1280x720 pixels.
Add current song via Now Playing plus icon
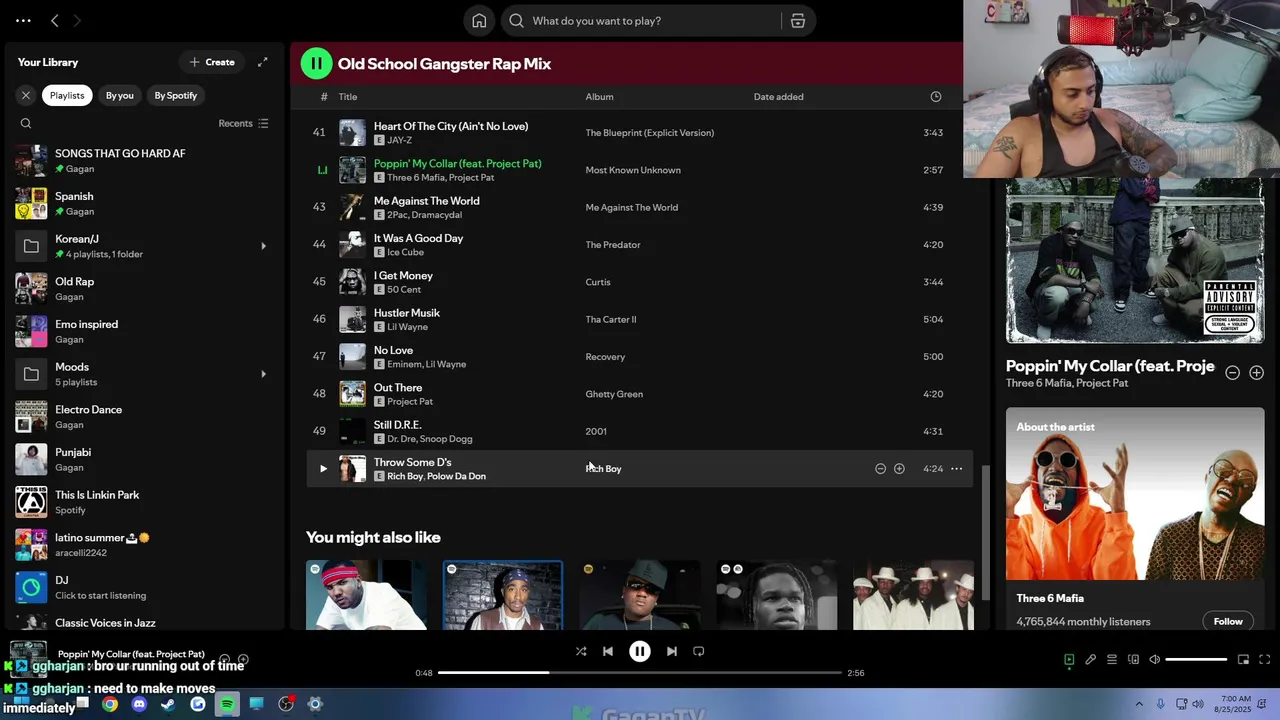(1256, 373)
